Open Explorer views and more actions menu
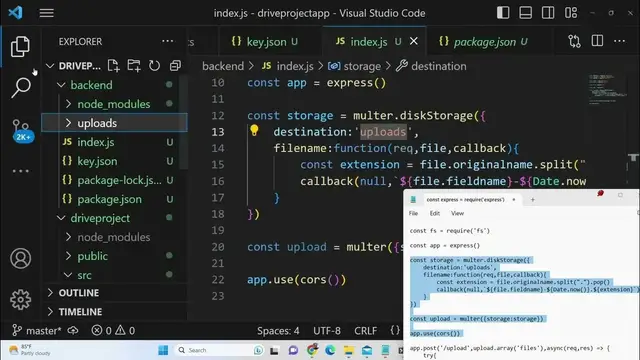 (167, 41)
